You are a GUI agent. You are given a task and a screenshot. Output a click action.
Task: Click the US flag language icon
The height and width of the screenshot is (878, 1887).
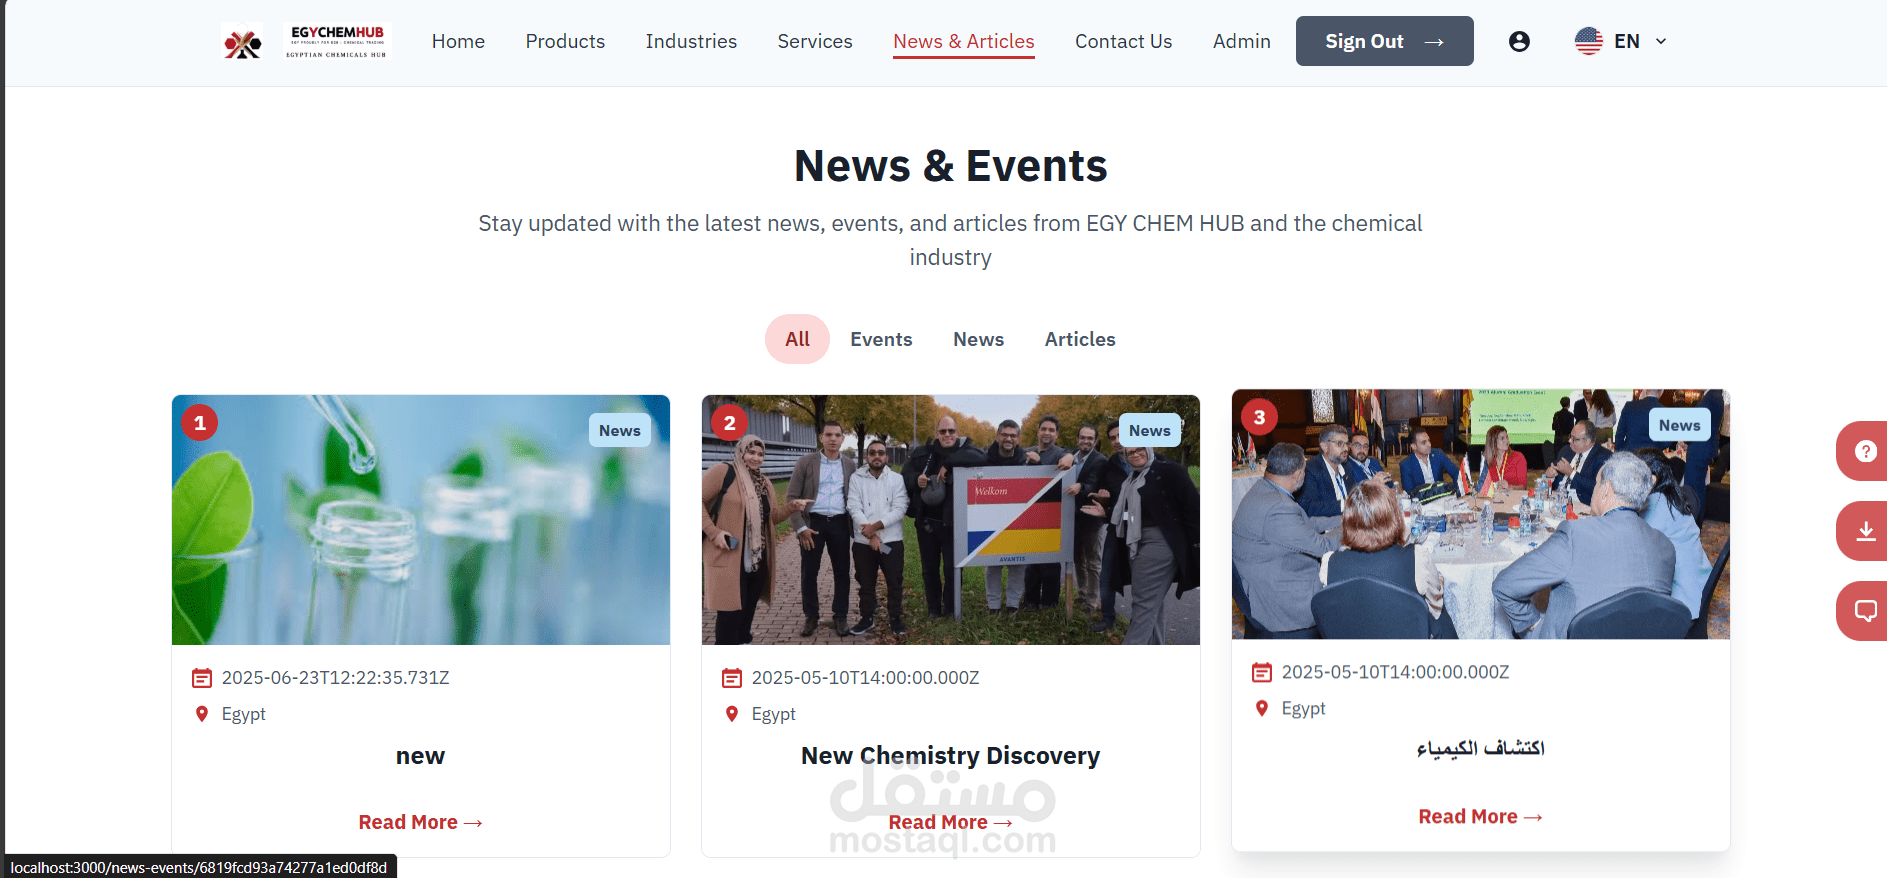[1588, 41]
